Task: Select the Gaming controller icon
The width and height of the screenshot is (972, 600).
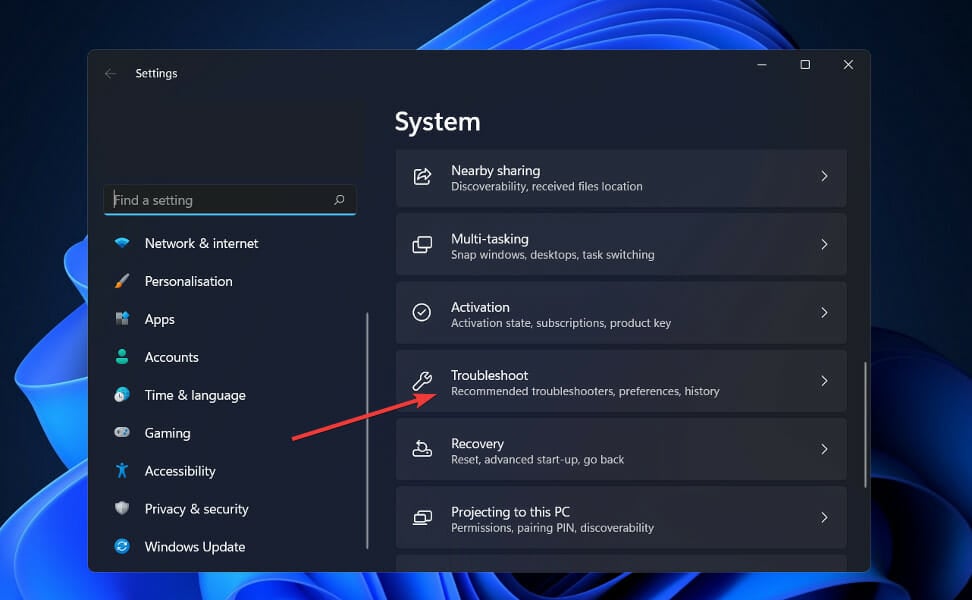Action: pos(122,433)
